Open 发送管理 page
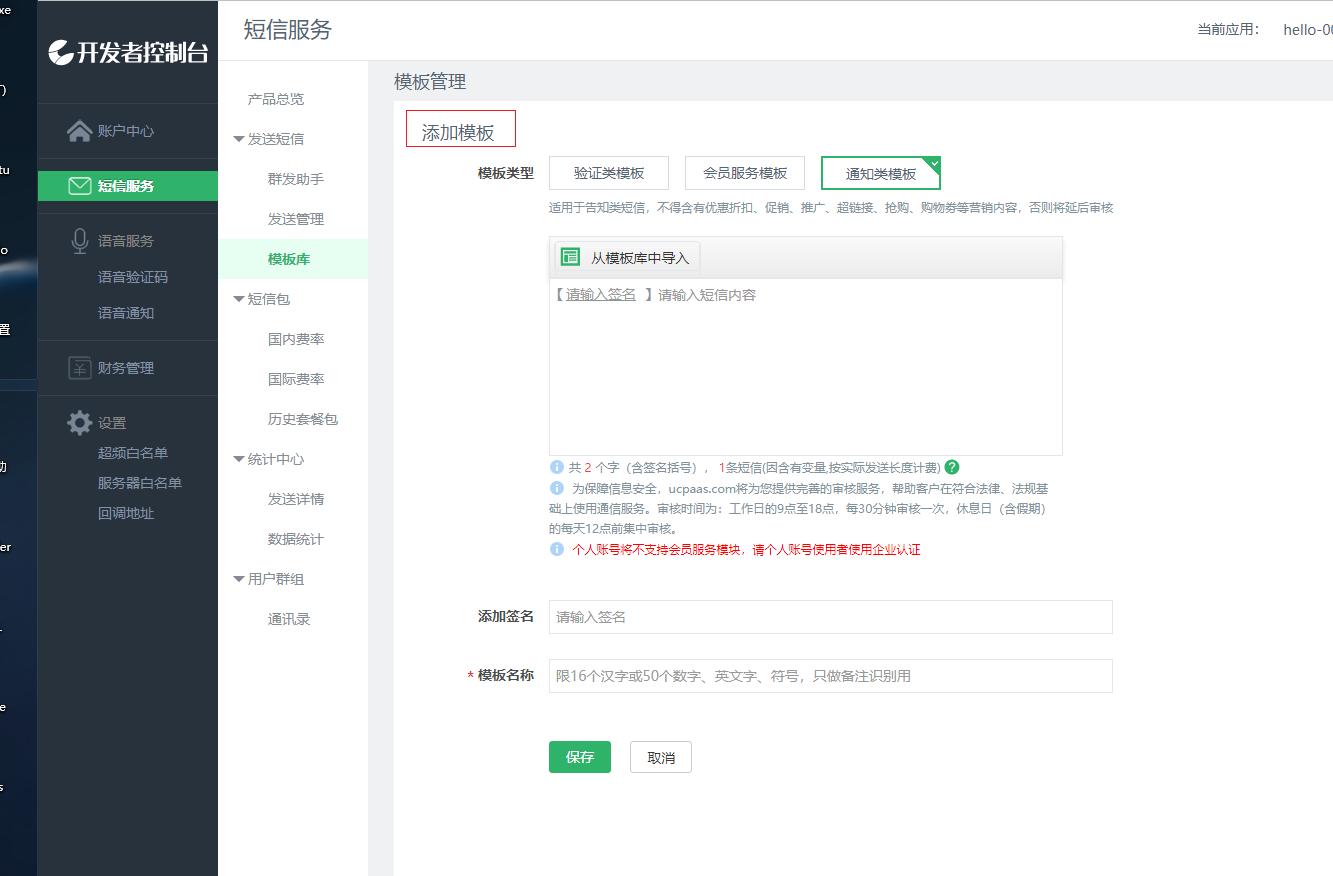This screenshot has height=876, width=1333. tap(296, 219)
